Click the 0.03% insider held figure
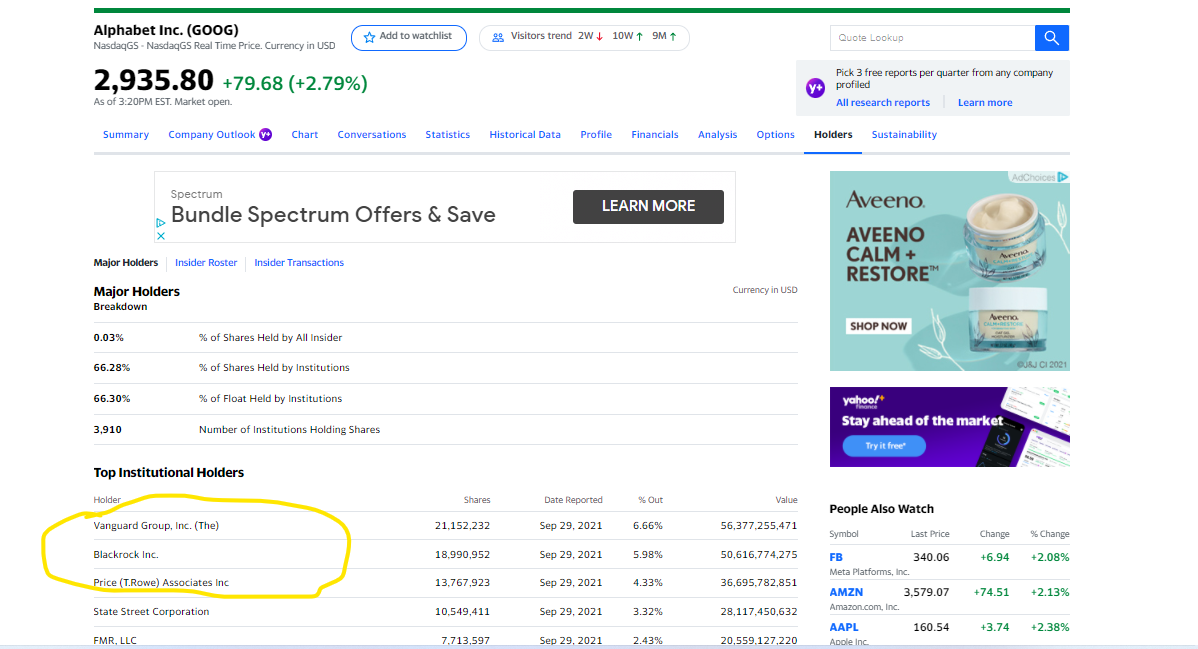 point(108,338)
